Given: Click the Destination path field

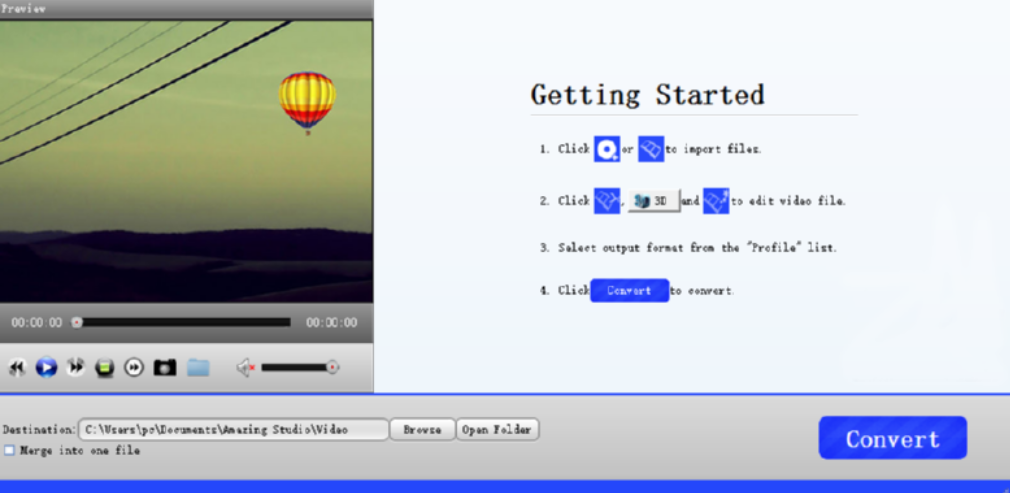Looking at the screenshot, I should tap(234, 429).
